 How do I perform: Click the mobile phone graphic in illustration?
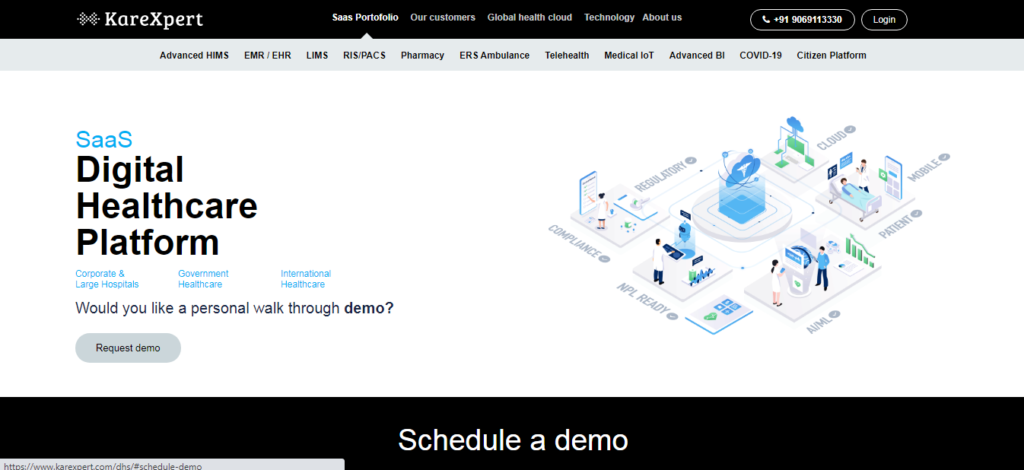click(893, 178)
